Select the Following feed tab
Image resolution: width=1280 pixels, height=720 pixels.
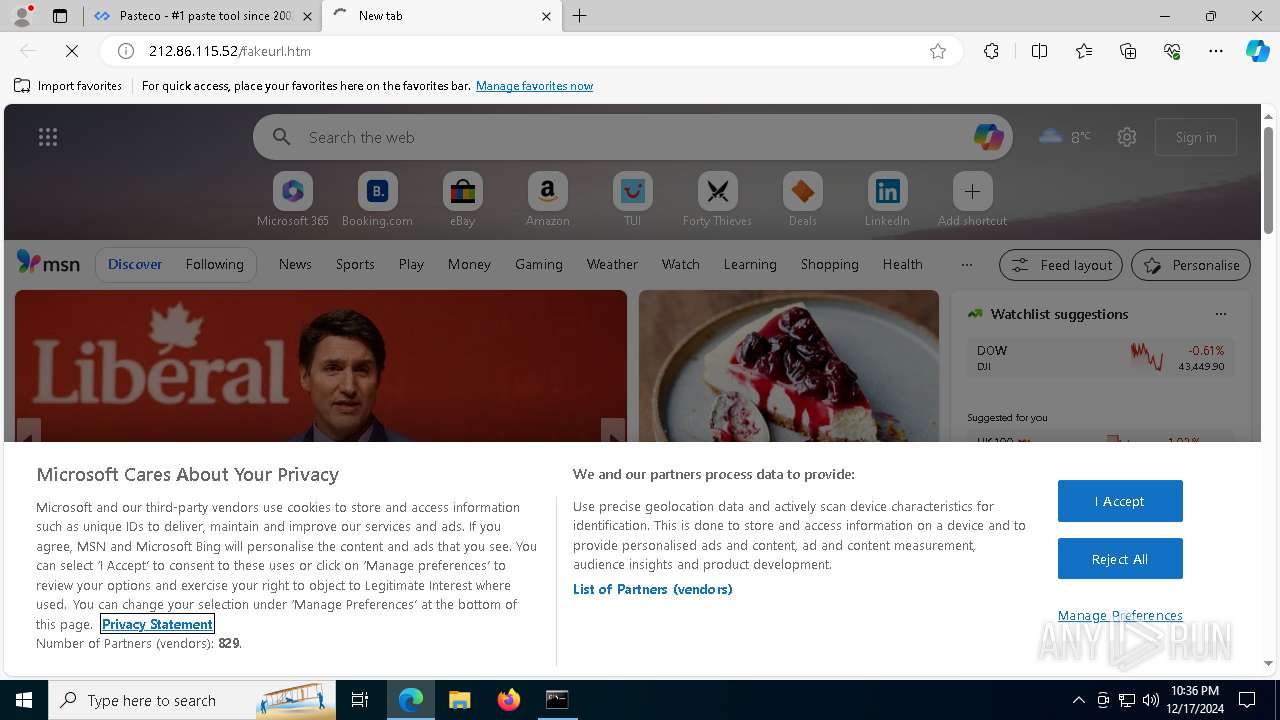coord(214,264)
